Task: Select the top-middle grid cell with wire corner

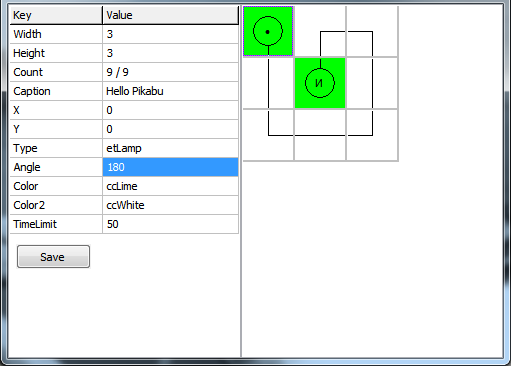Action: point(320,31)
